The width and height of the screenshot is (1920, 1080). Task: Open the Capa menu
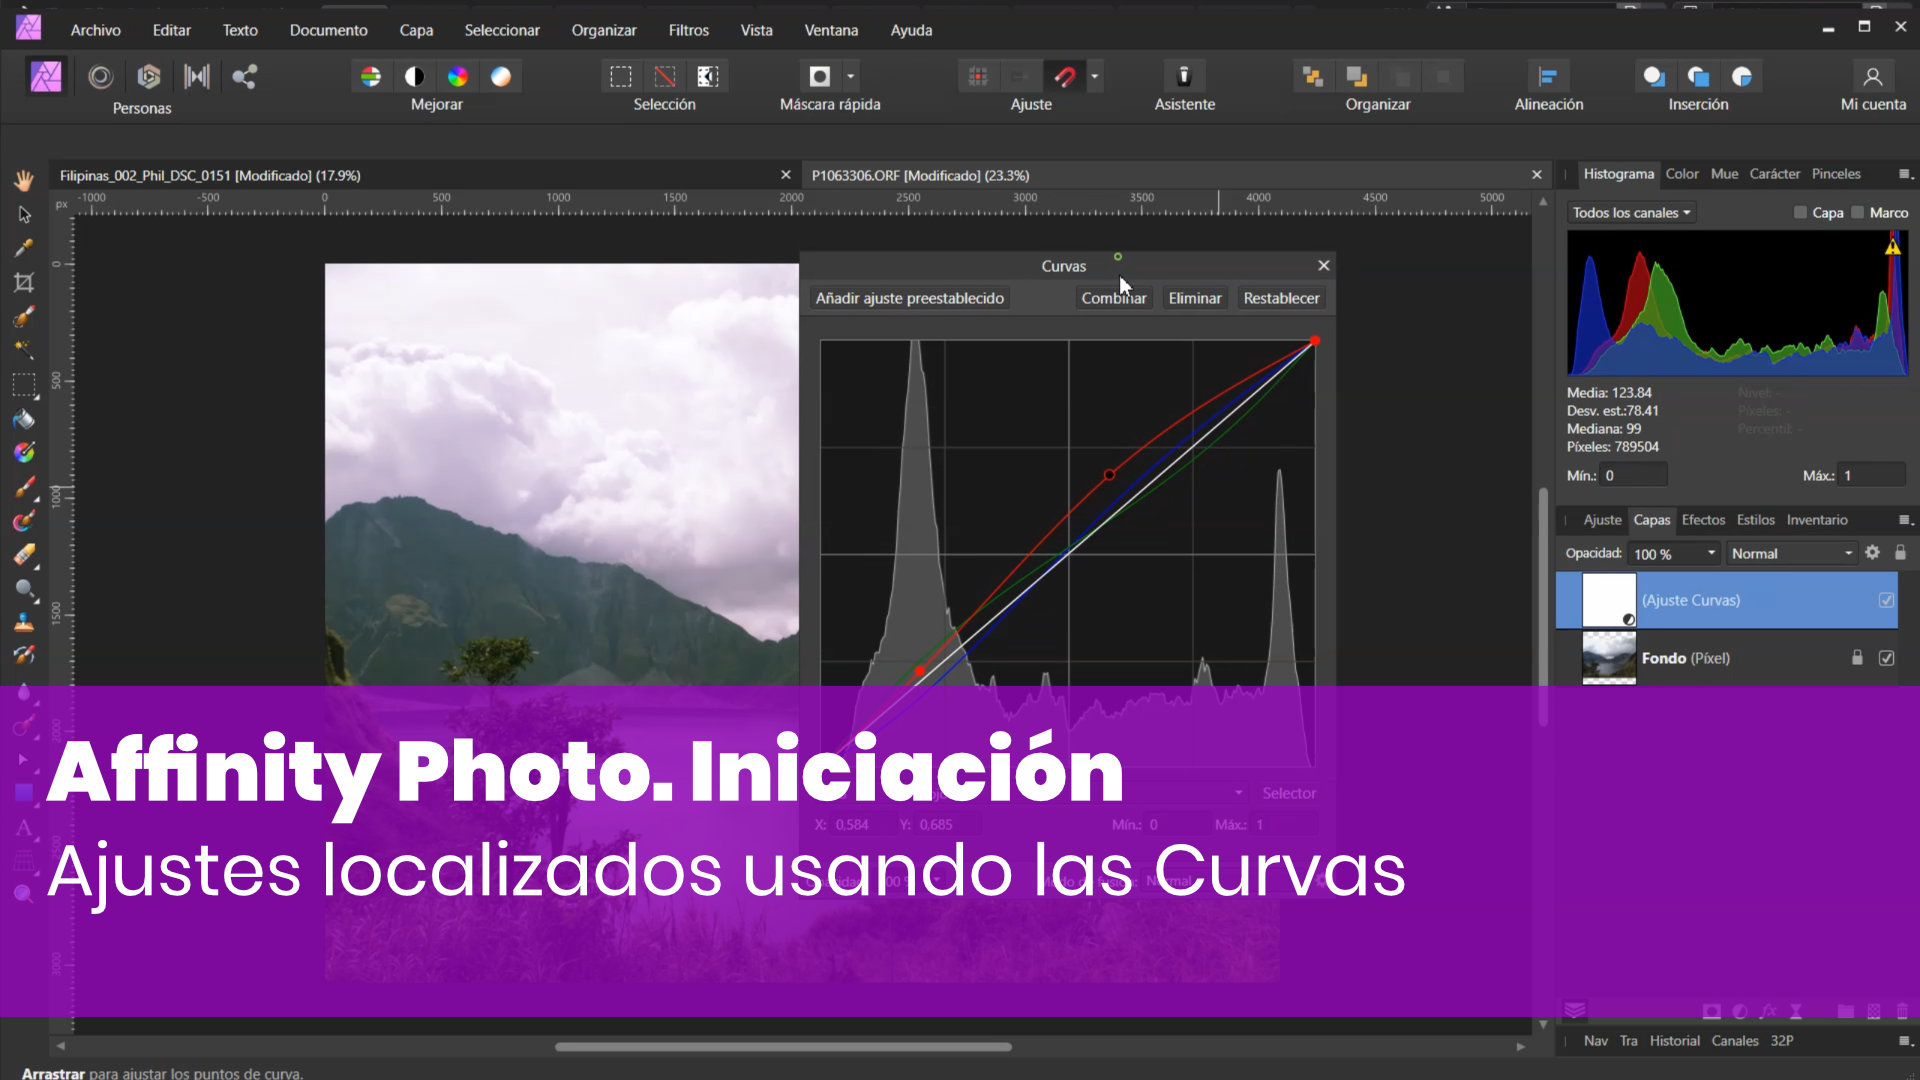416,30
